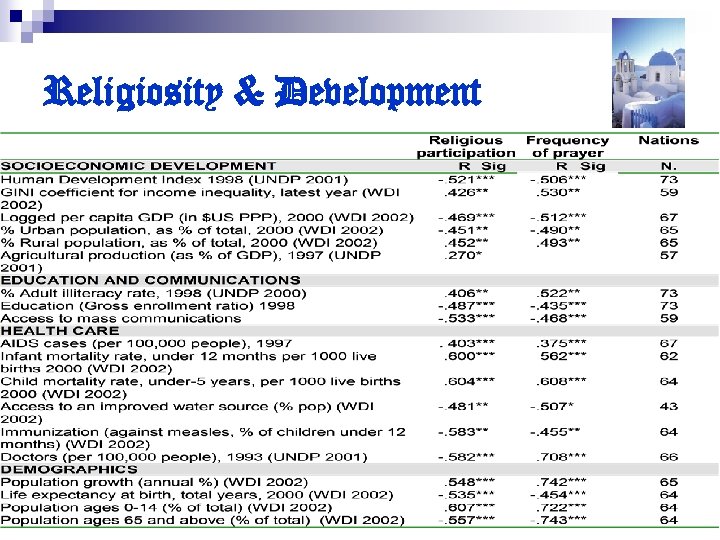Viewport: 720px width, 540px height.
Task: Select the 'Life expectancy at birth' row label
Action: pyautogui.click(x=197, y=495)
